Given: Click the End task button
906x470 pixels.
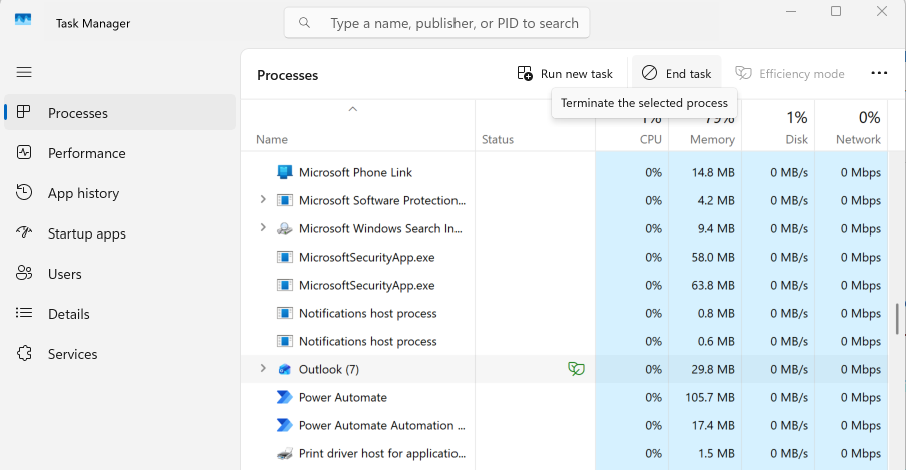Looking at the screenshot, I should (677, 73).
